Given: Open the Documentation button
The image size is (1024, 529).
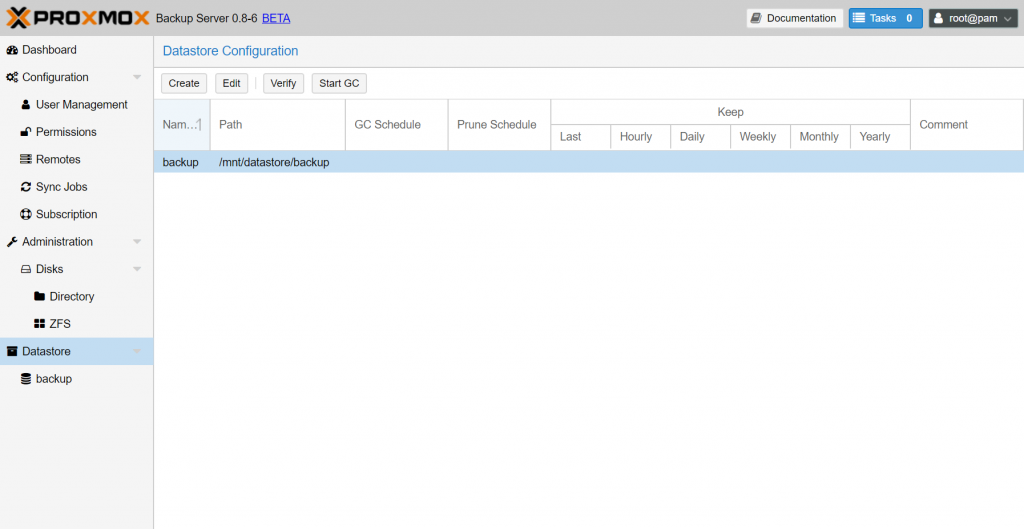Looking at the screenshot, I should coord(795,18).
